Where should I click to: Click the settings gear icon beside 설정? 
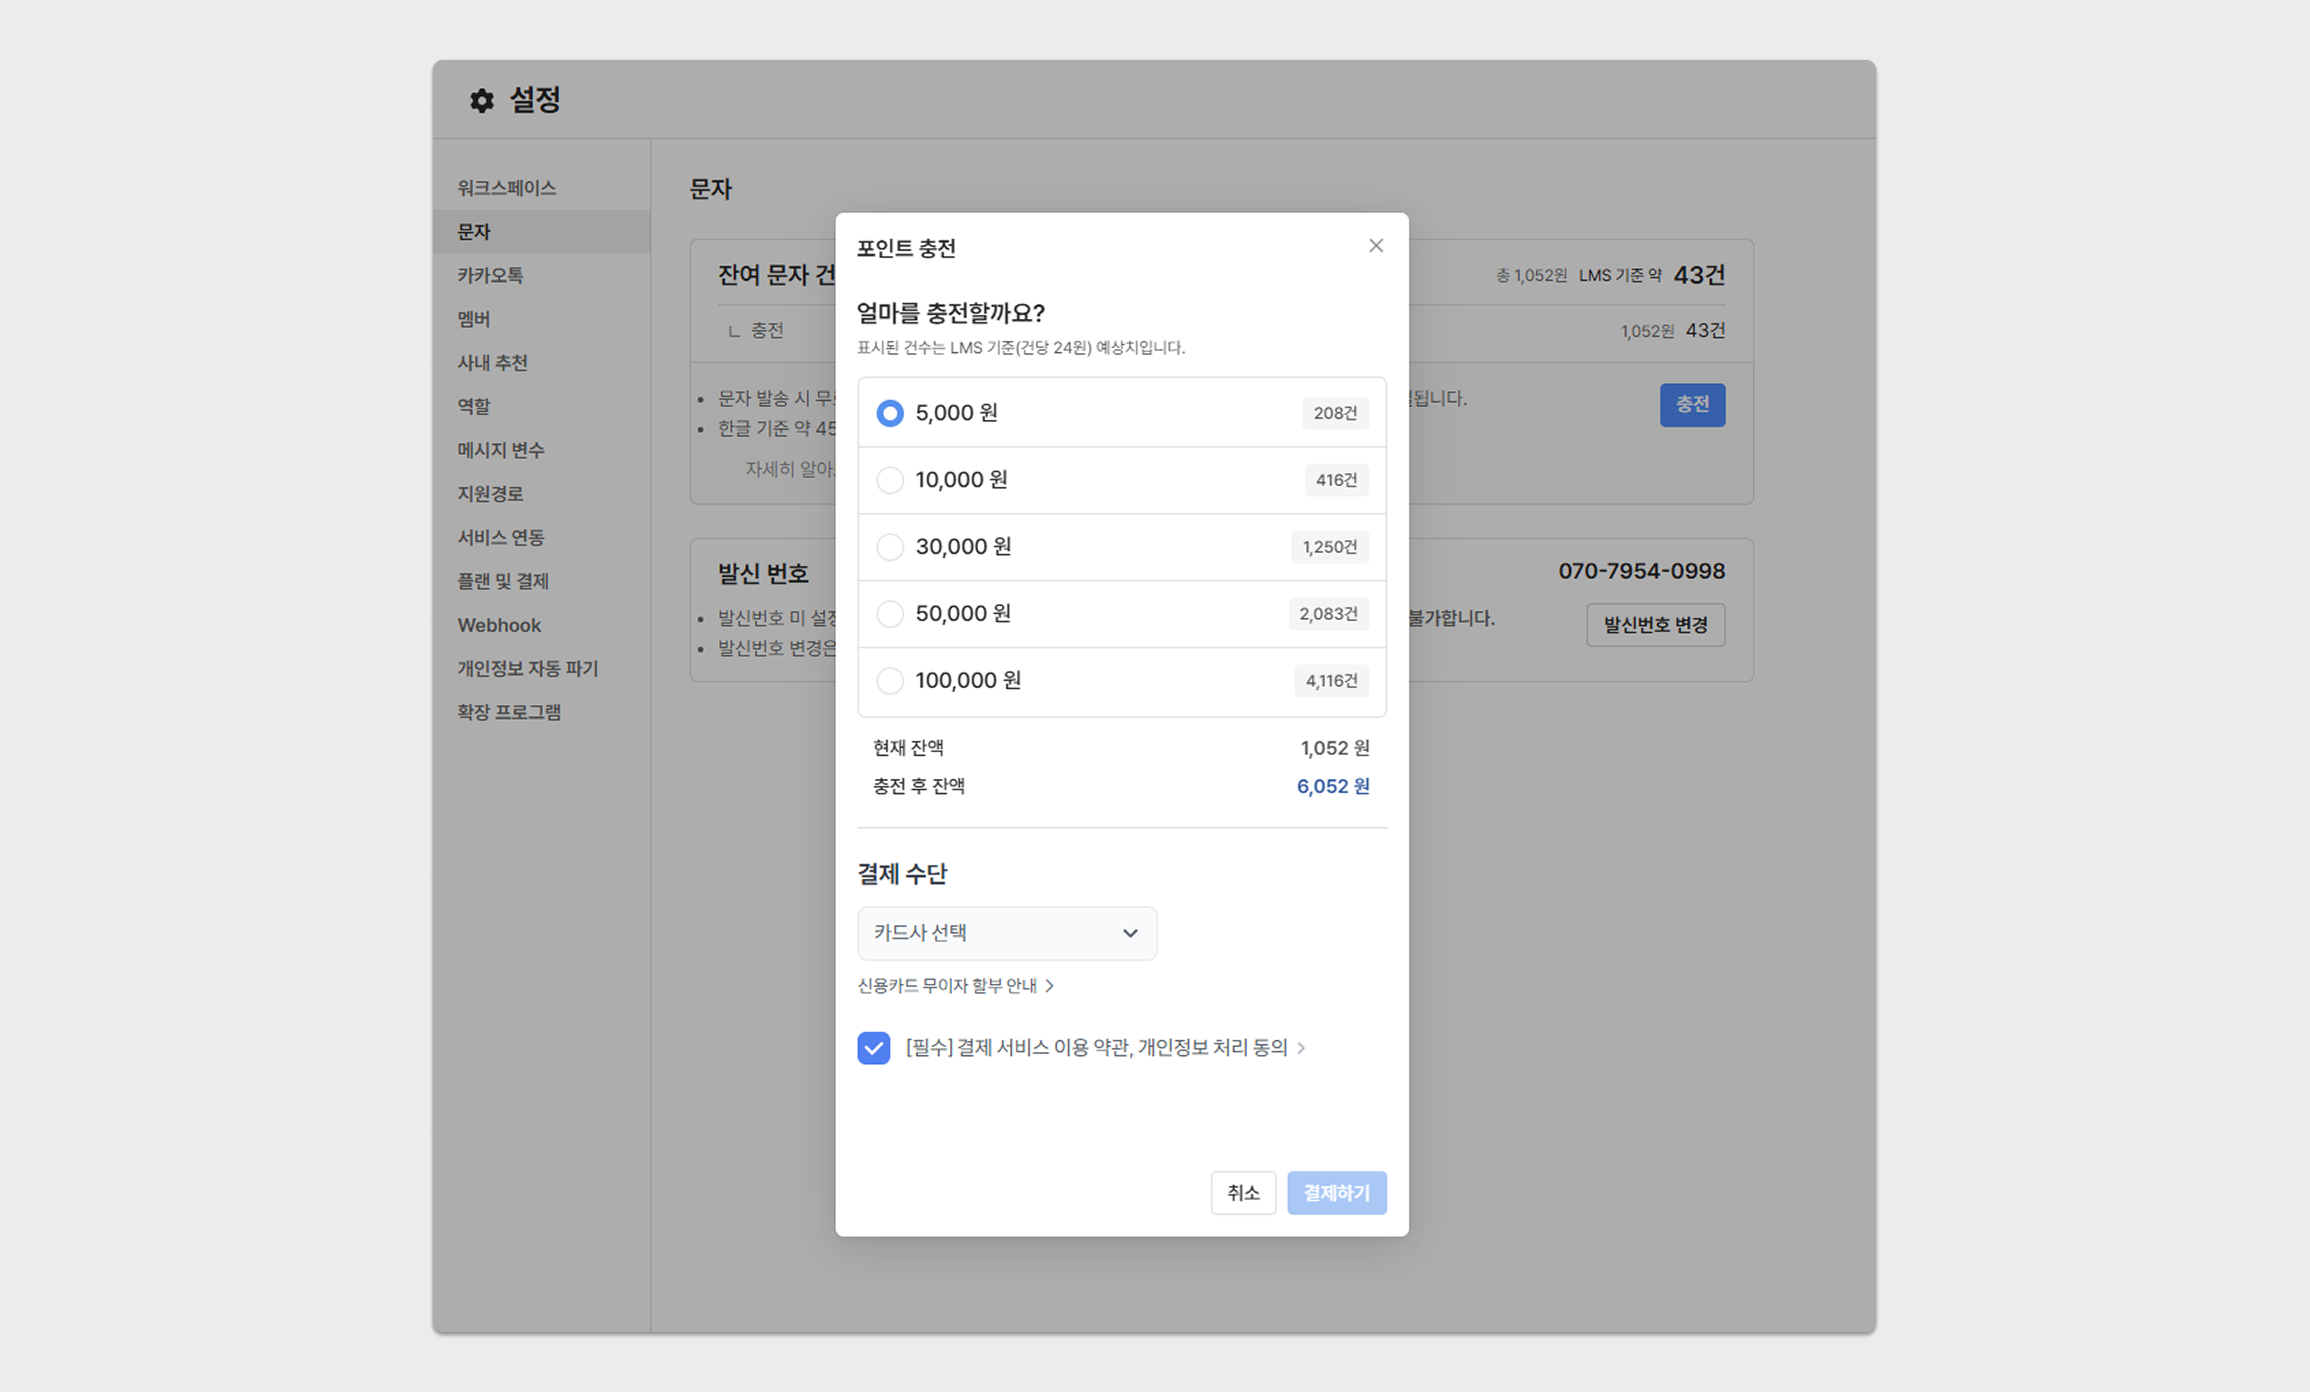click(482, 101)
